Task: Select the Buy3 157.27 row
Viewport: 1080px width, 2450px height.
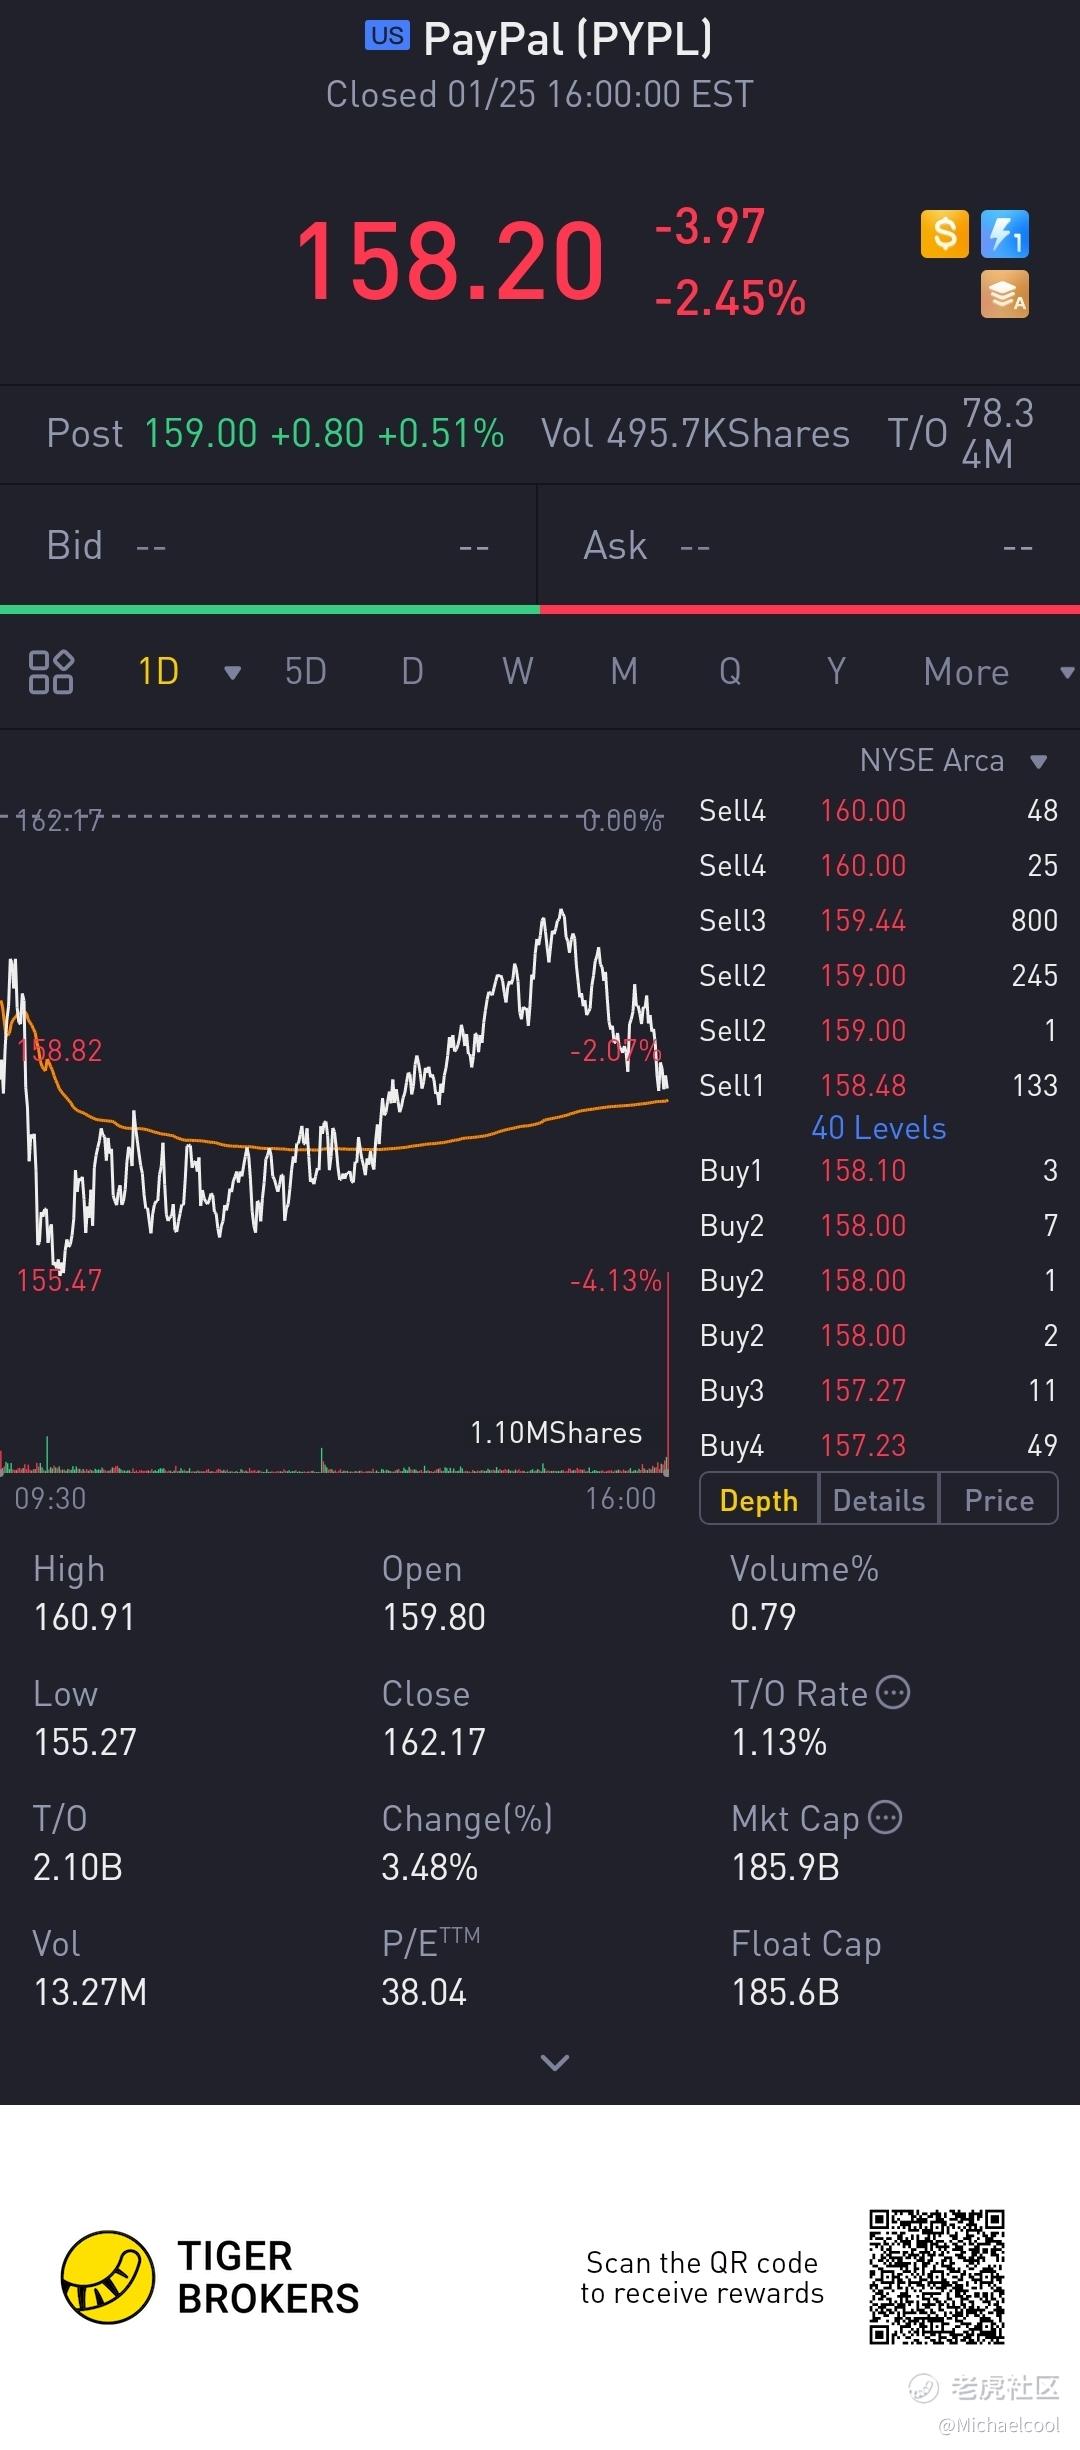Action: click(x=878, y=1390)
